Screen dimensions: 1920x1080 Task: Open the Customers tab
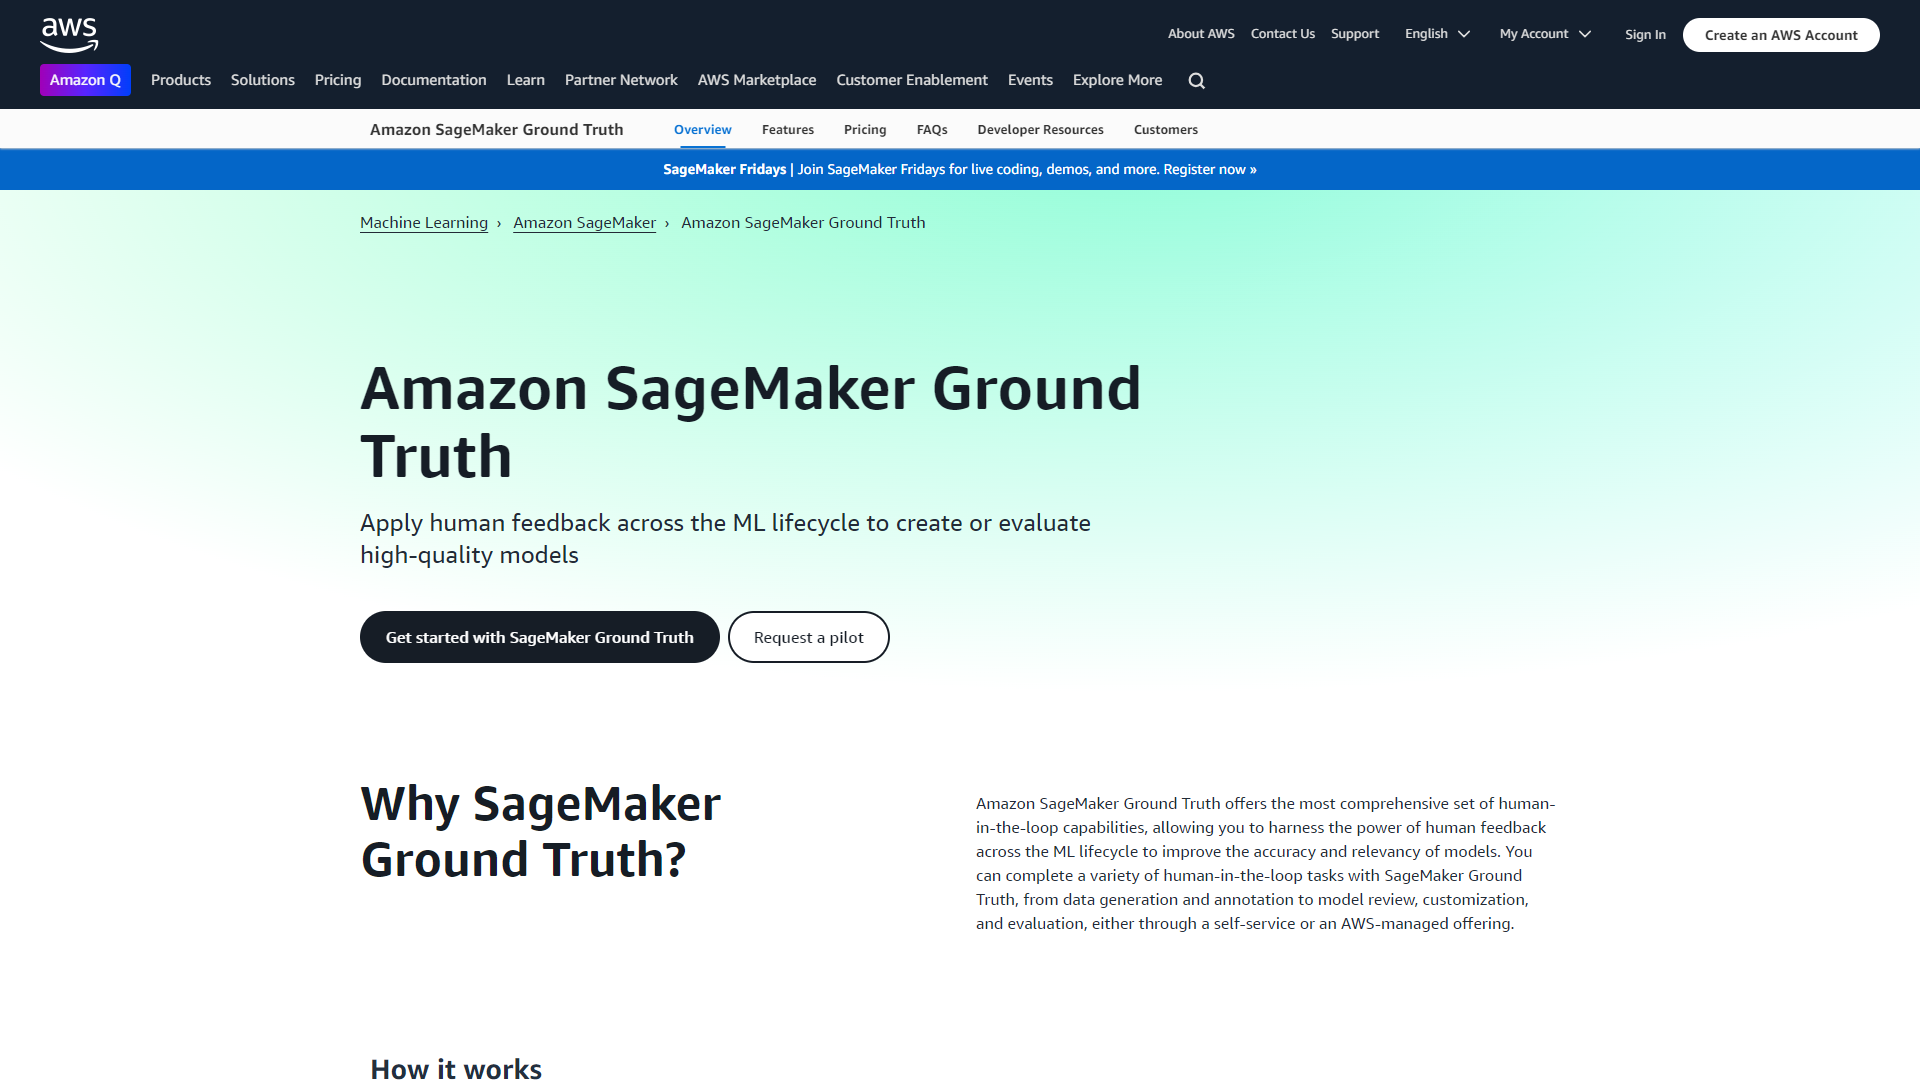point(1165,129)
